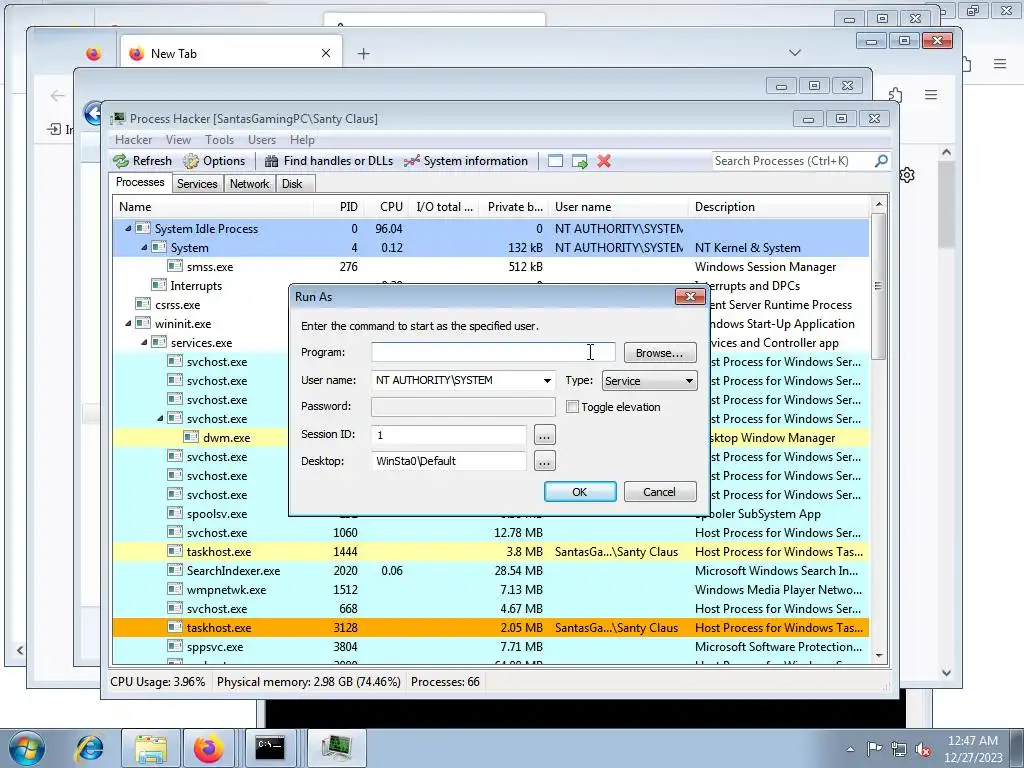Collapse the wininit.exe tree node

tap(128, 324)
